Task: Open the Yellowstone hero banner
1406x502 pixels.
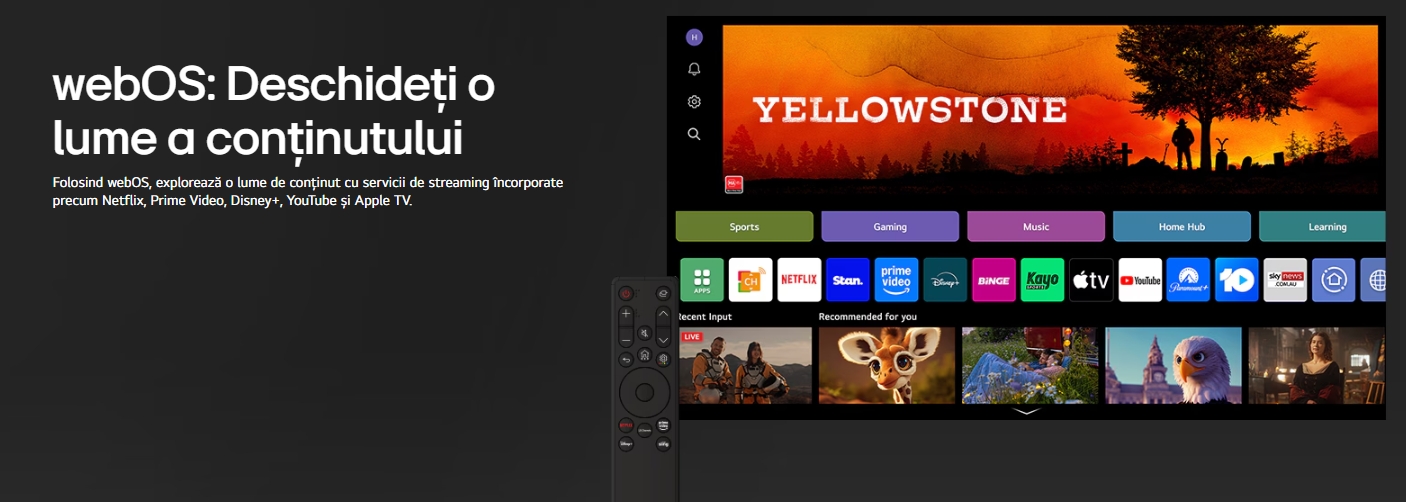Action: click(x=1050, y=110)
